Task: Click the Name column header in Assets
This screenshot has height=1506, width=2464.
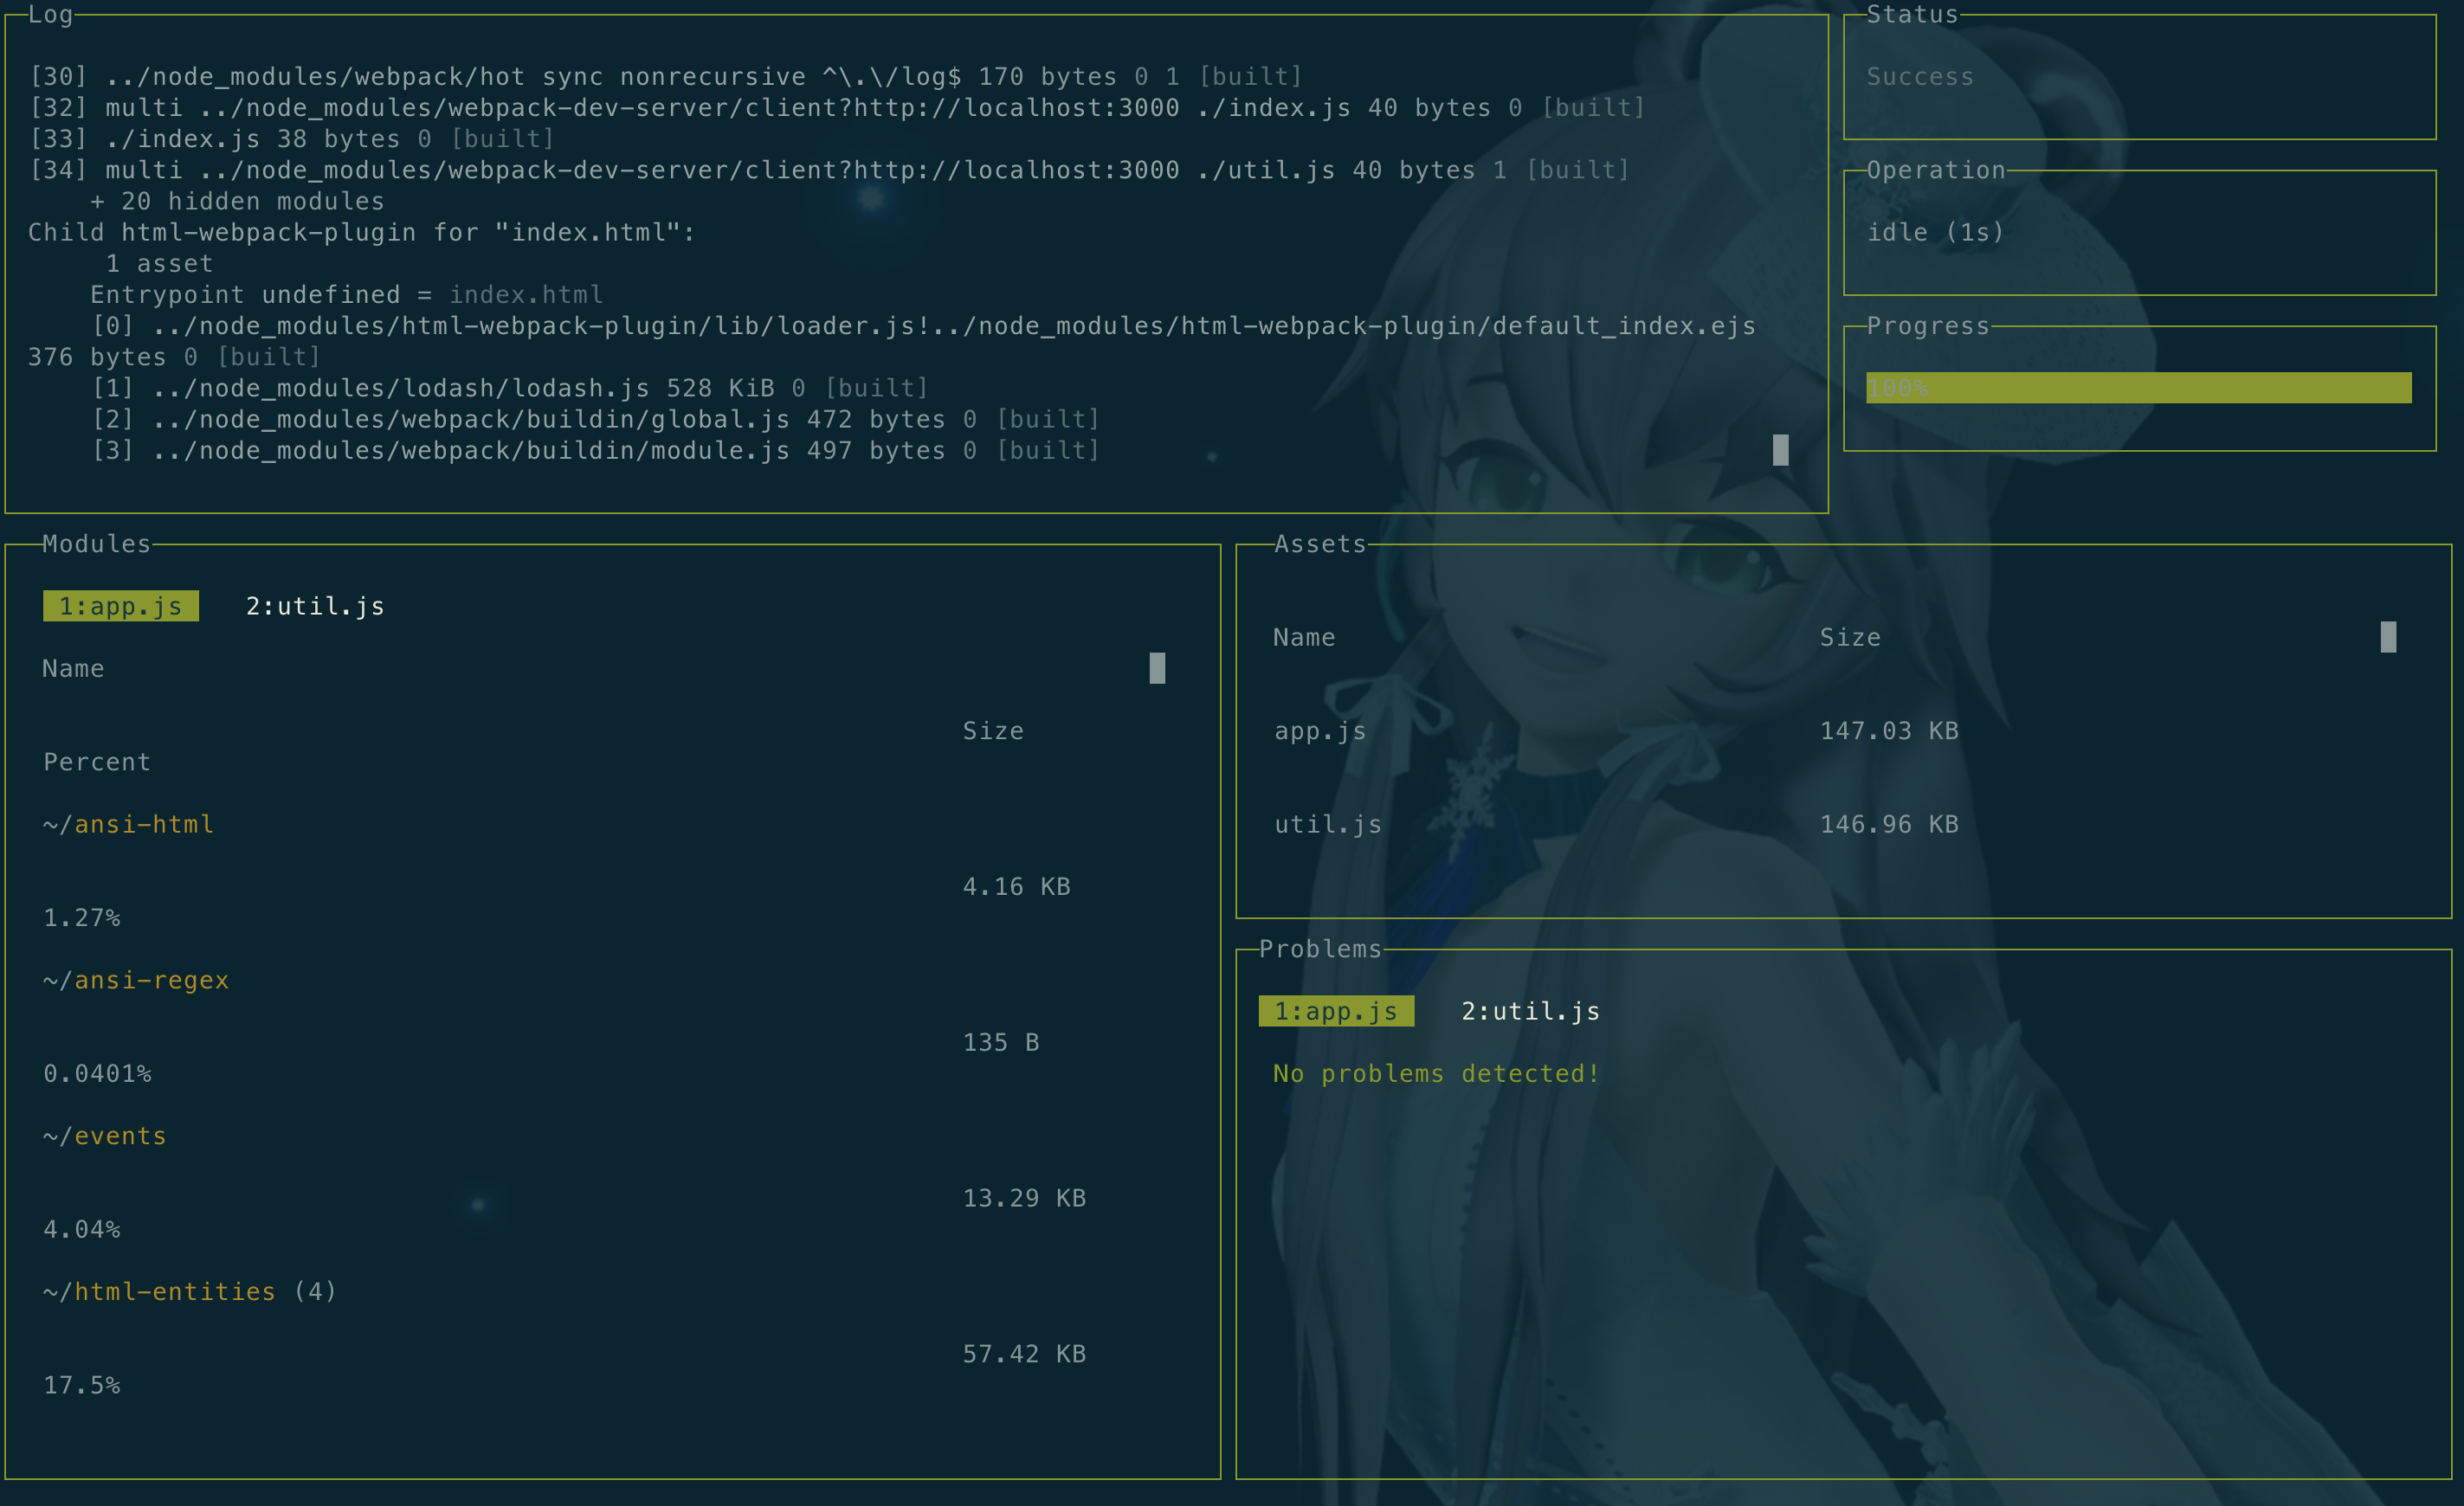Action: [x=1304, y=637]
